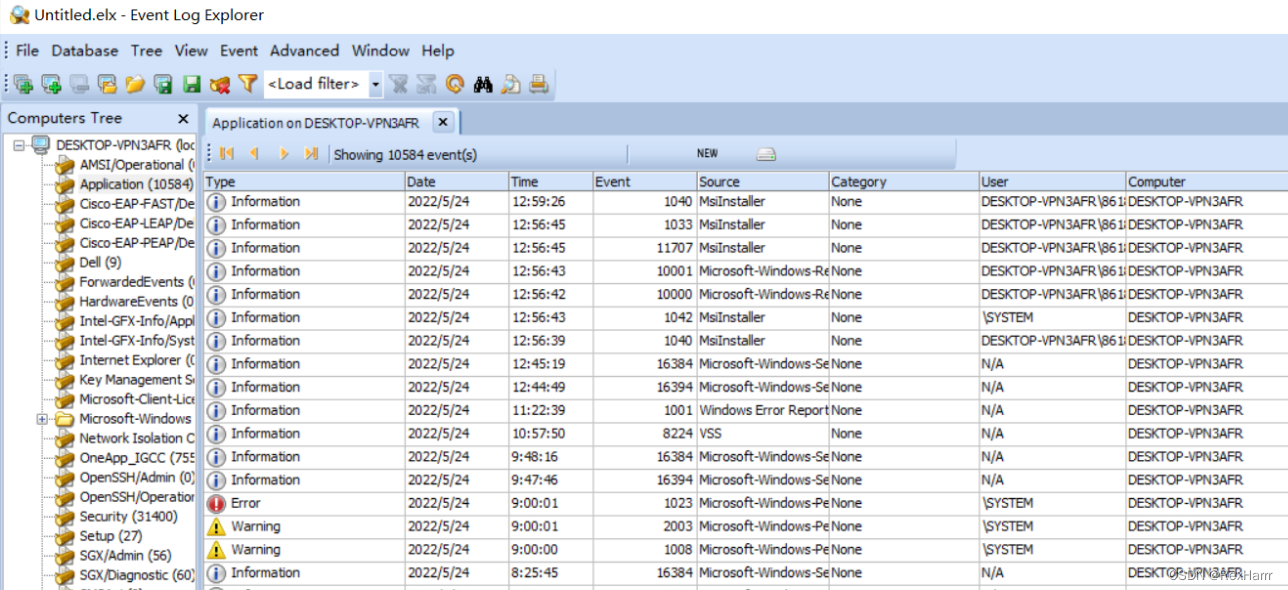Open the View menu
This screenshot has width=1288, height=590.
tap(191, 51)
